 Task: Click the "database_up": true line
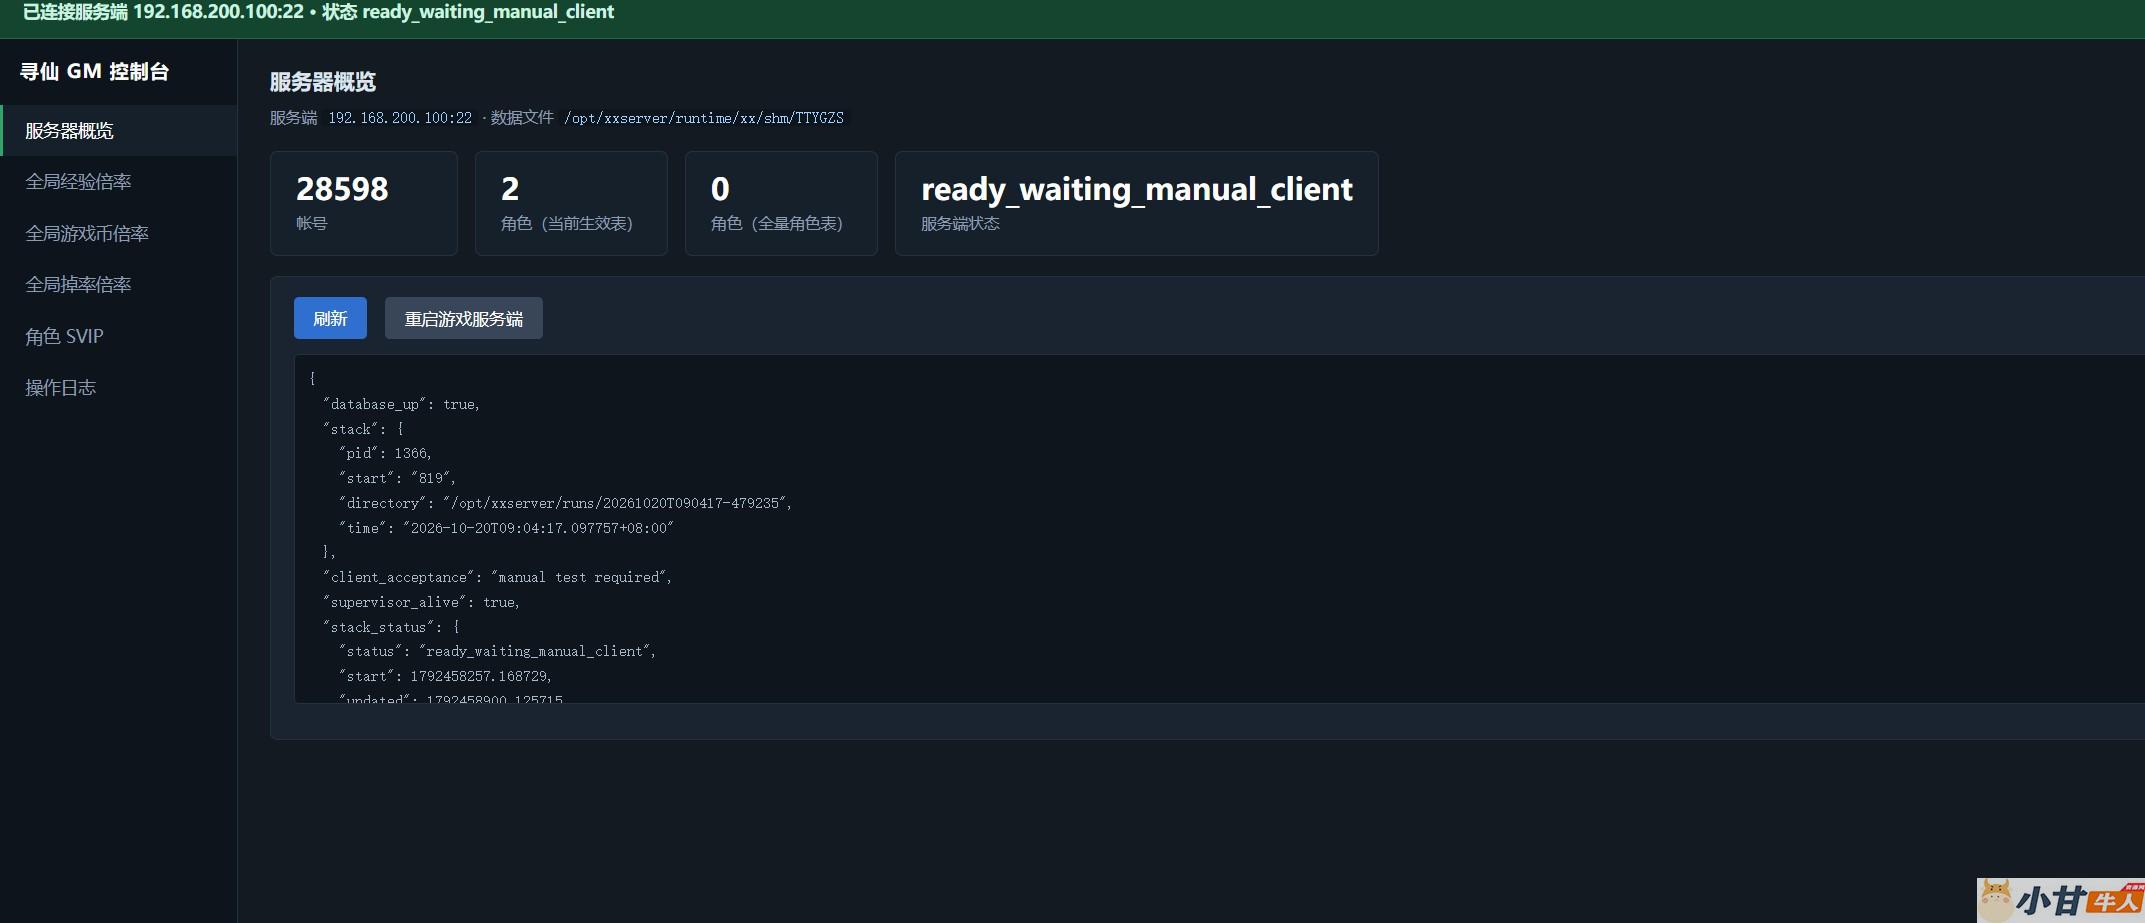tap(401, 404)
